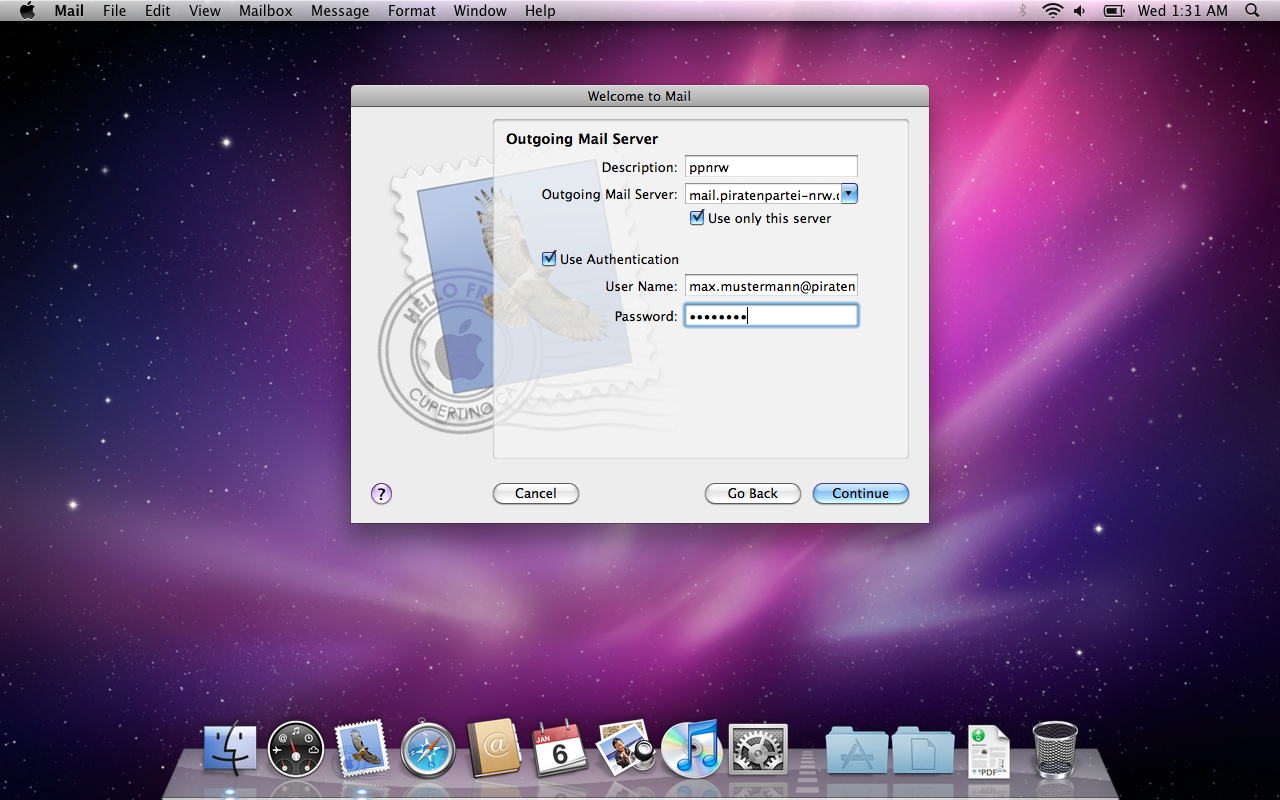
Task: Open the Mail app in the Dock
Action: pos(360,749)
